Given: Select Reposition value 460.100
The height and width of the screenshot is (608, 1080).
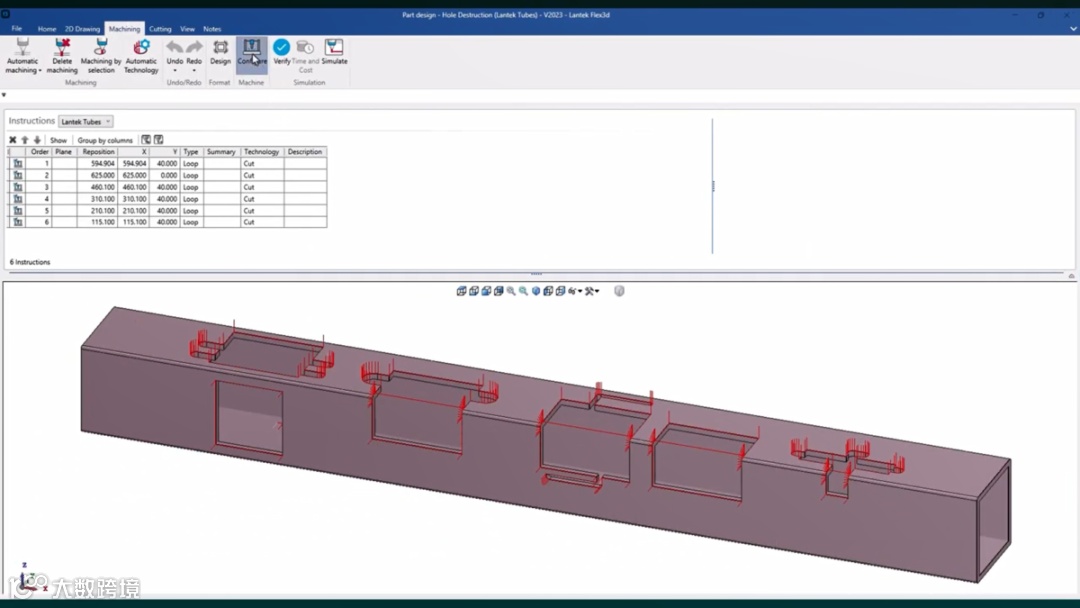Looking at the screenshot, I should [98, 187].
